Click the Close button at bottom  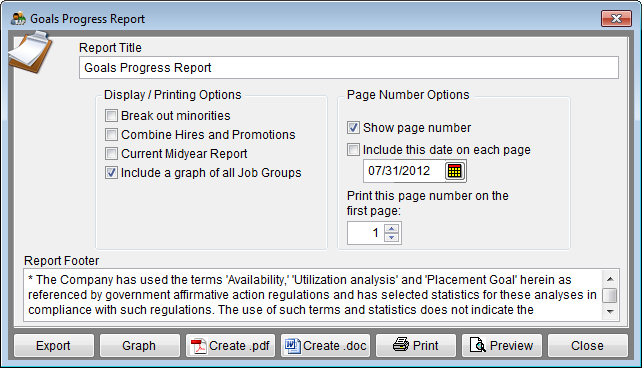(588, 345)
